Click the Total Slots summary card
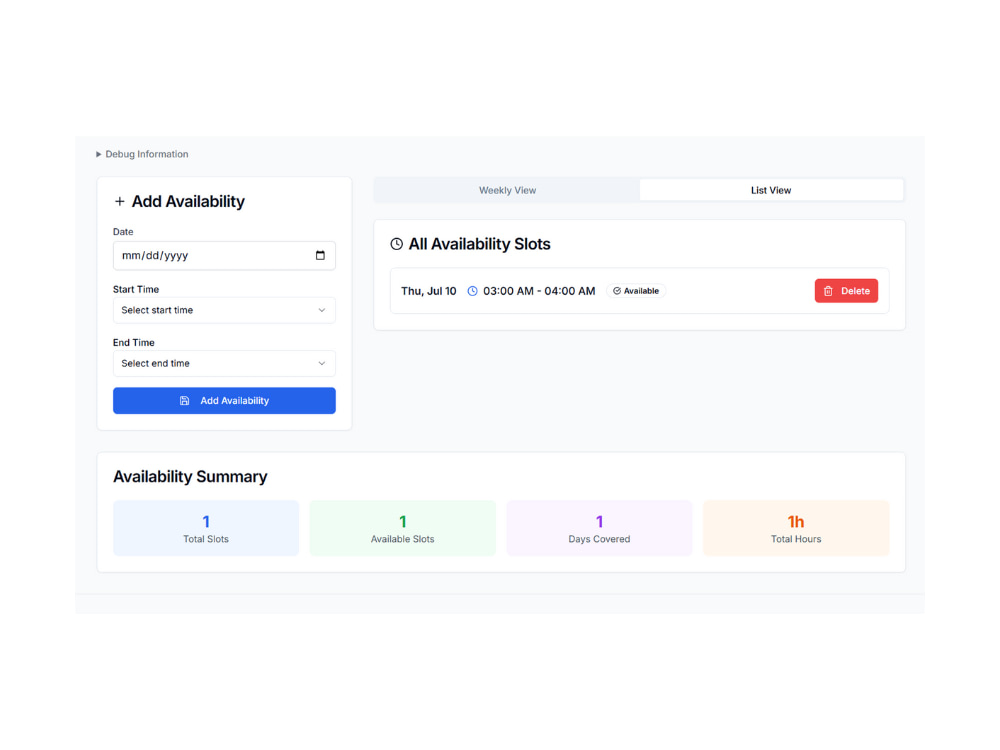This screenshot has width=1000, height=750. pos(206,528)
